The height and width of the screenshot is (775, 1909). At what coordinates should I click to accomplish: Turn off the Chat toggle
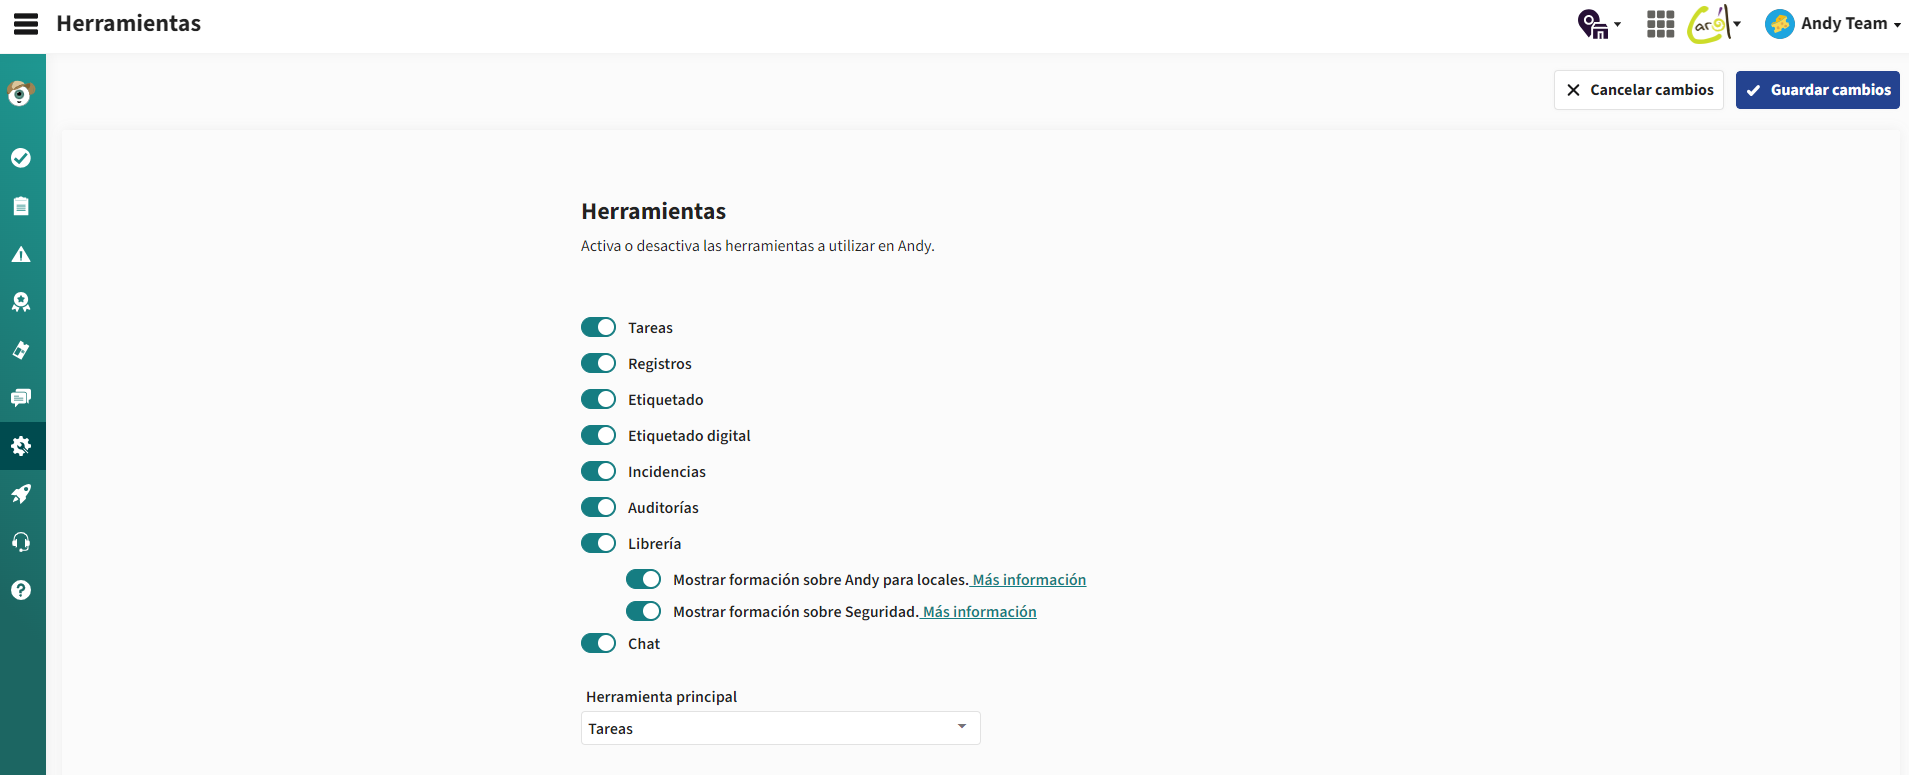click(598, 643)
